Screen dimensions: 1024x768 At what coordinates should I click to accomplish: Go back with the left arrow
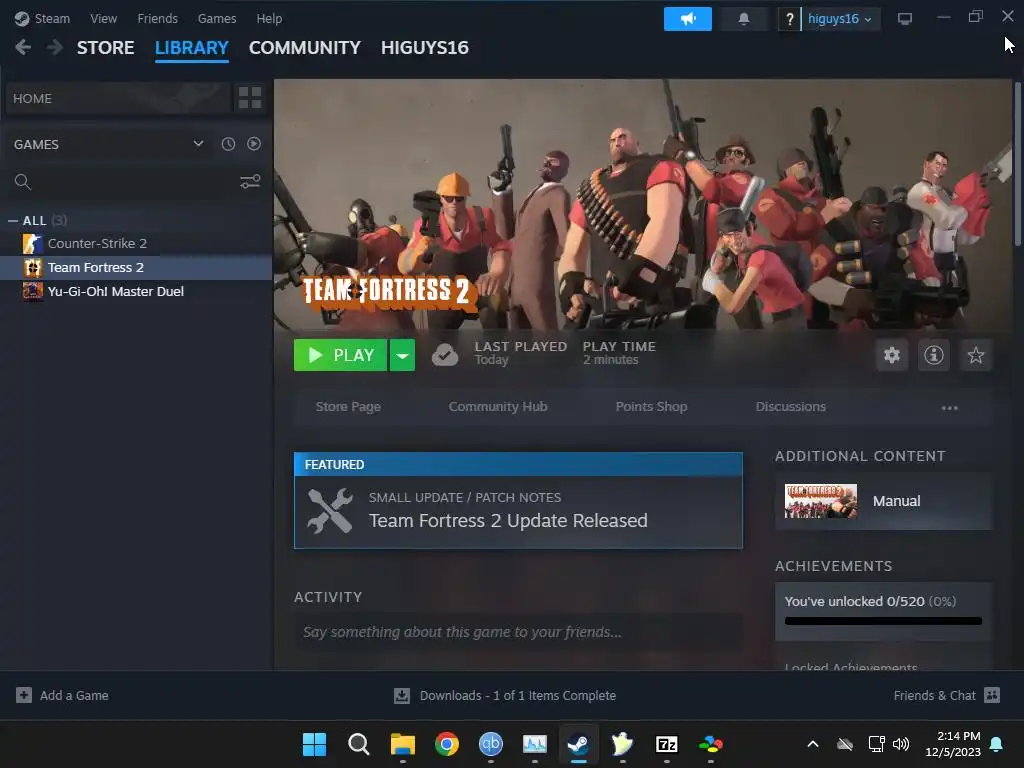pyautogui.click(x=23, y=47)
